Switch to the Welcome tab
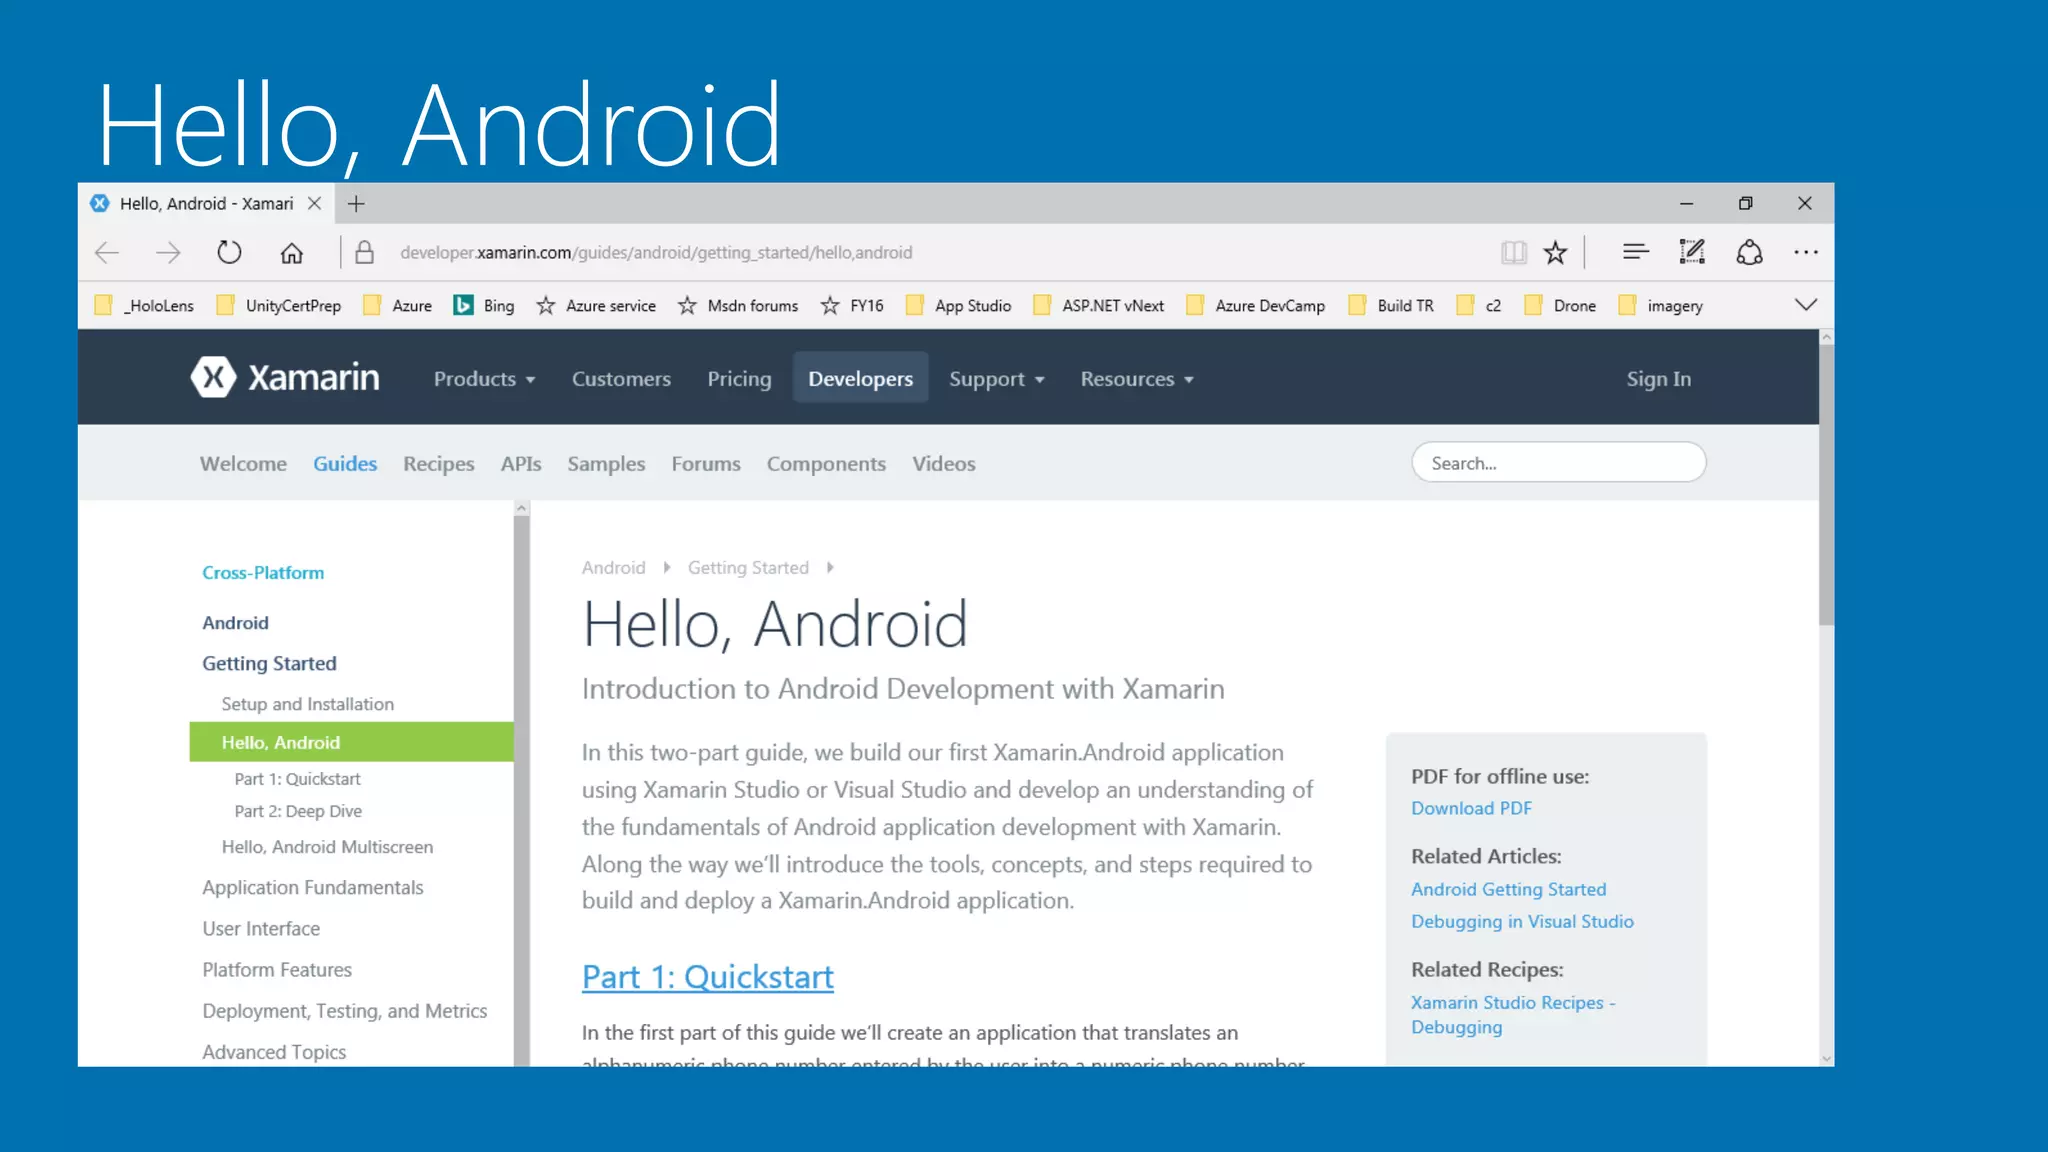Image resolution: width=2048 pixels, height=1152 pixels. coord(243,464)
